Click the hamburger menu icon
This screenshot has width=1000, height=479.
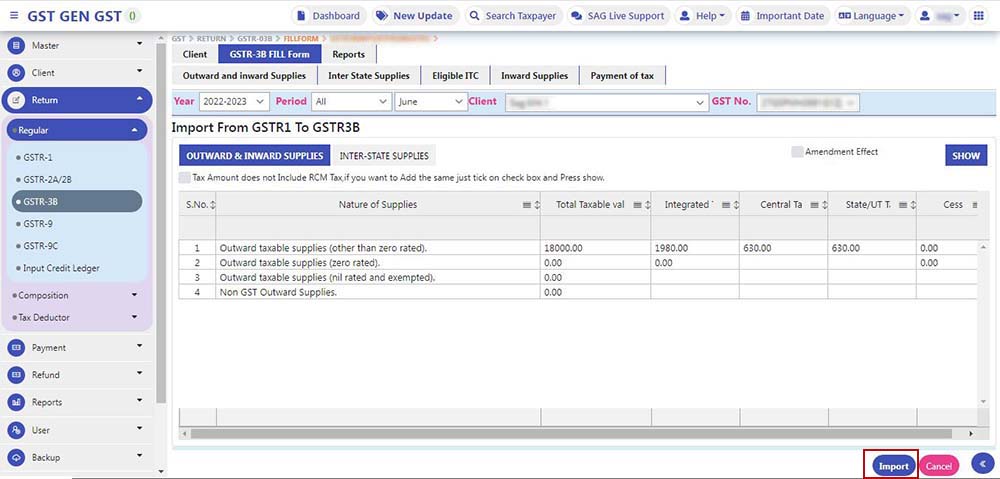[14, 16]
